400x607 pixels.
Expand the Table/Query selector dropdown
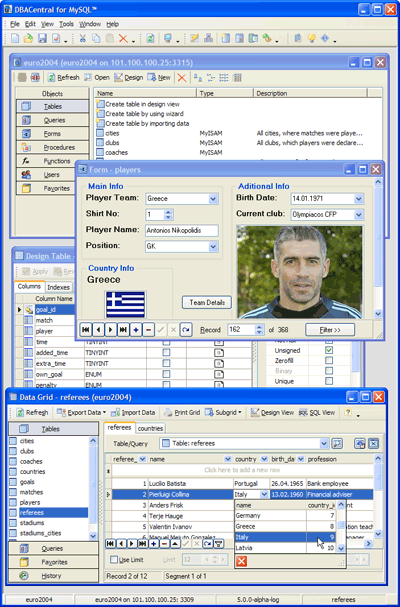324,444
